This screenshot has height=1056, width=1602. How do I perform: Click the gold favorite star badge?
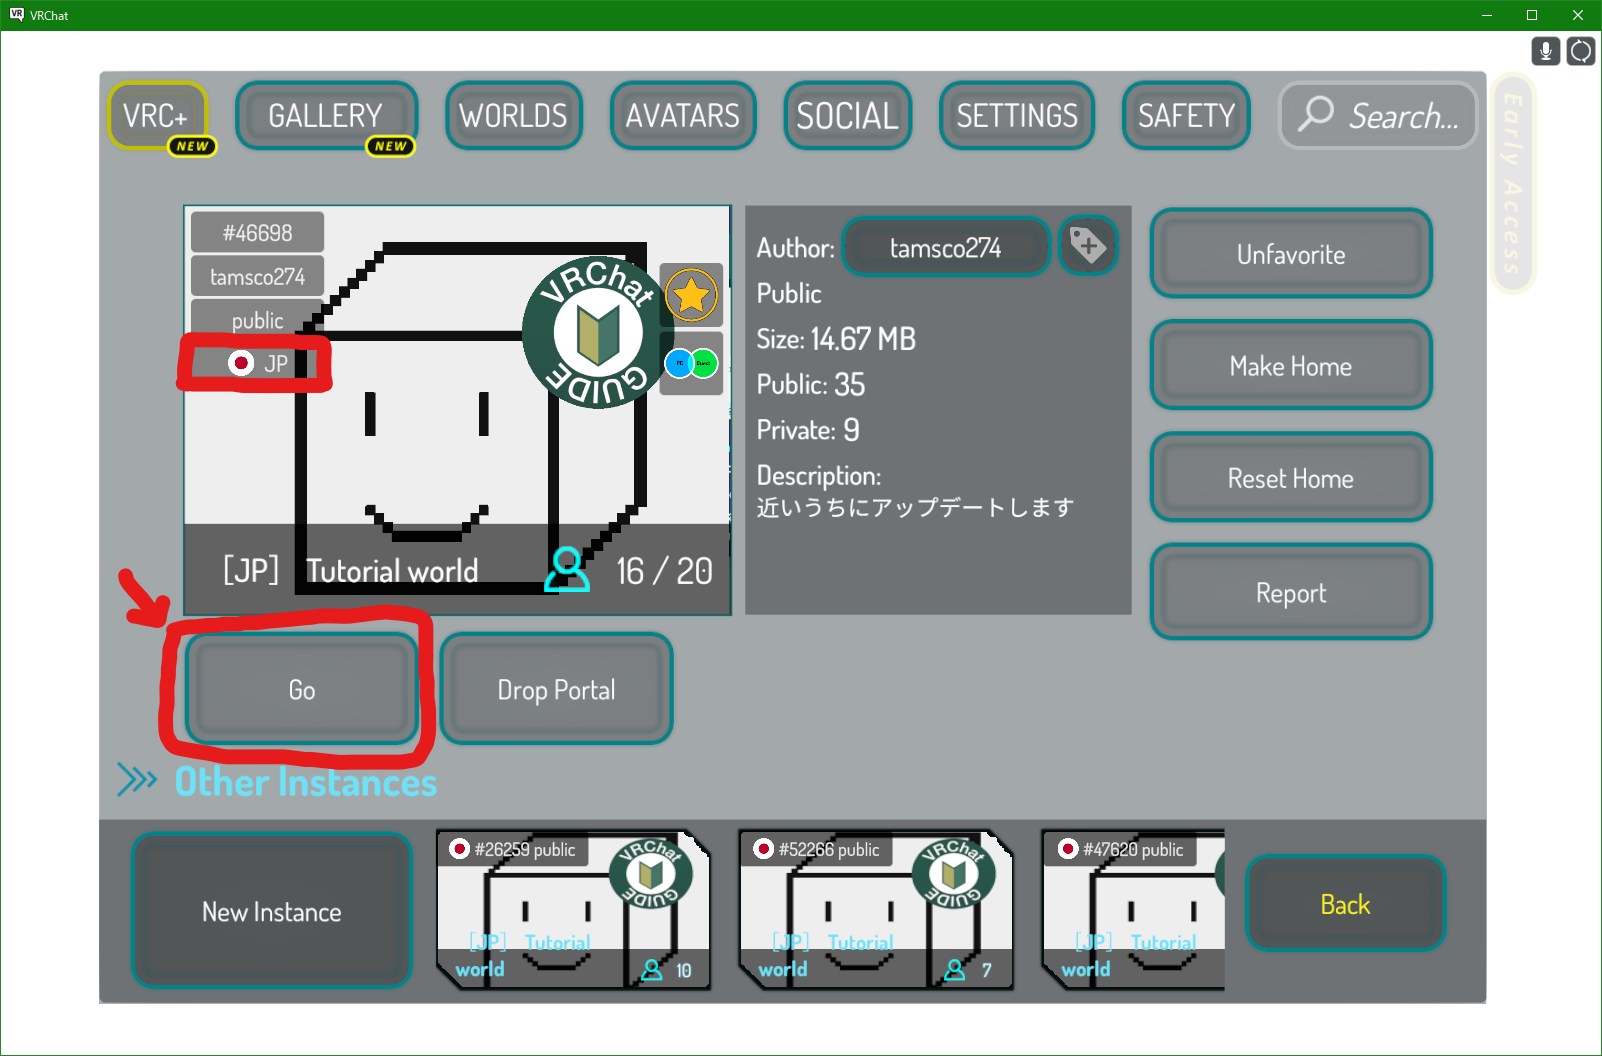(691, 295)
